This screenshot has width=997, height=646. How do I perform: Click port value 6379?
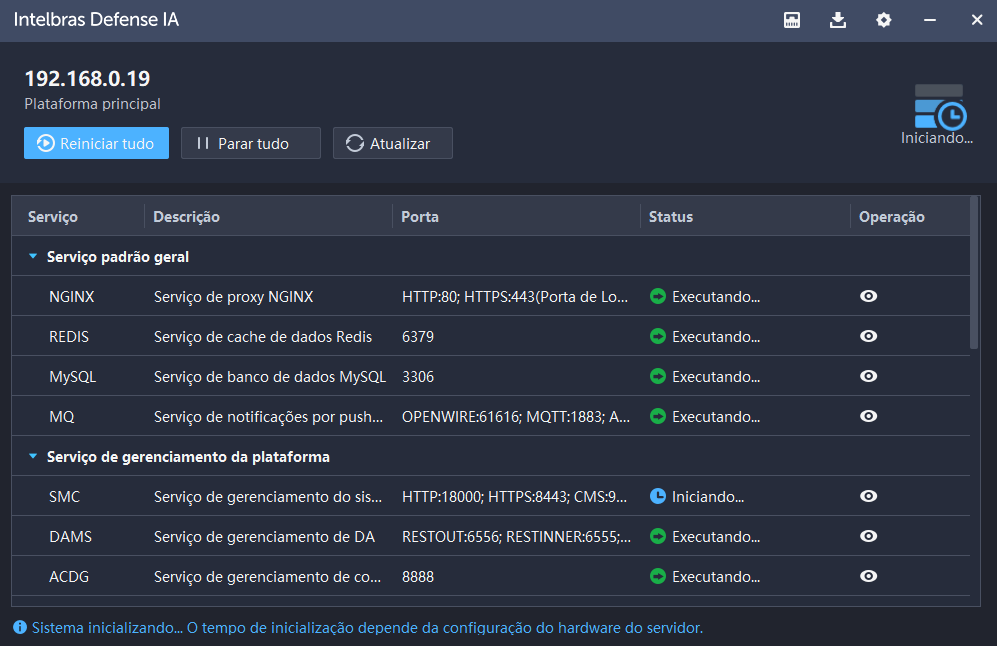[x=418, y=337]
